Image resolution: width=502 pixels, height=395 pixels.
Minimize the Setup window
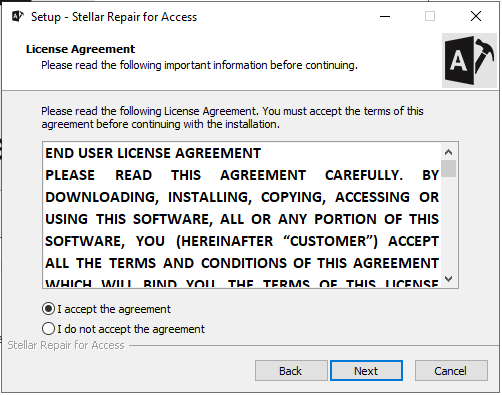(x=385, y=16)
